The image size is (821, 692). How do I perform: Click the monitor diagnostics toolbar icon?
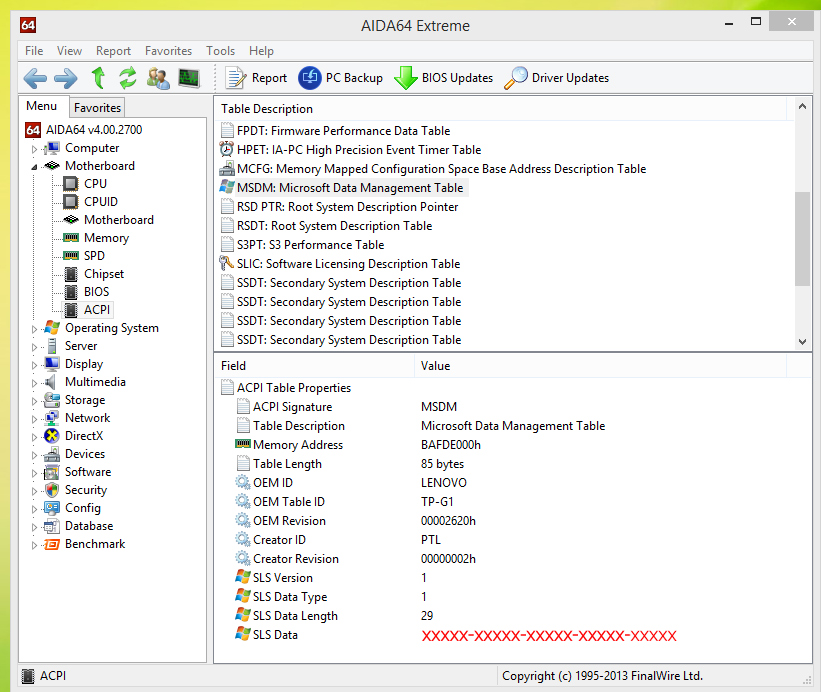(x=188, y=78)
